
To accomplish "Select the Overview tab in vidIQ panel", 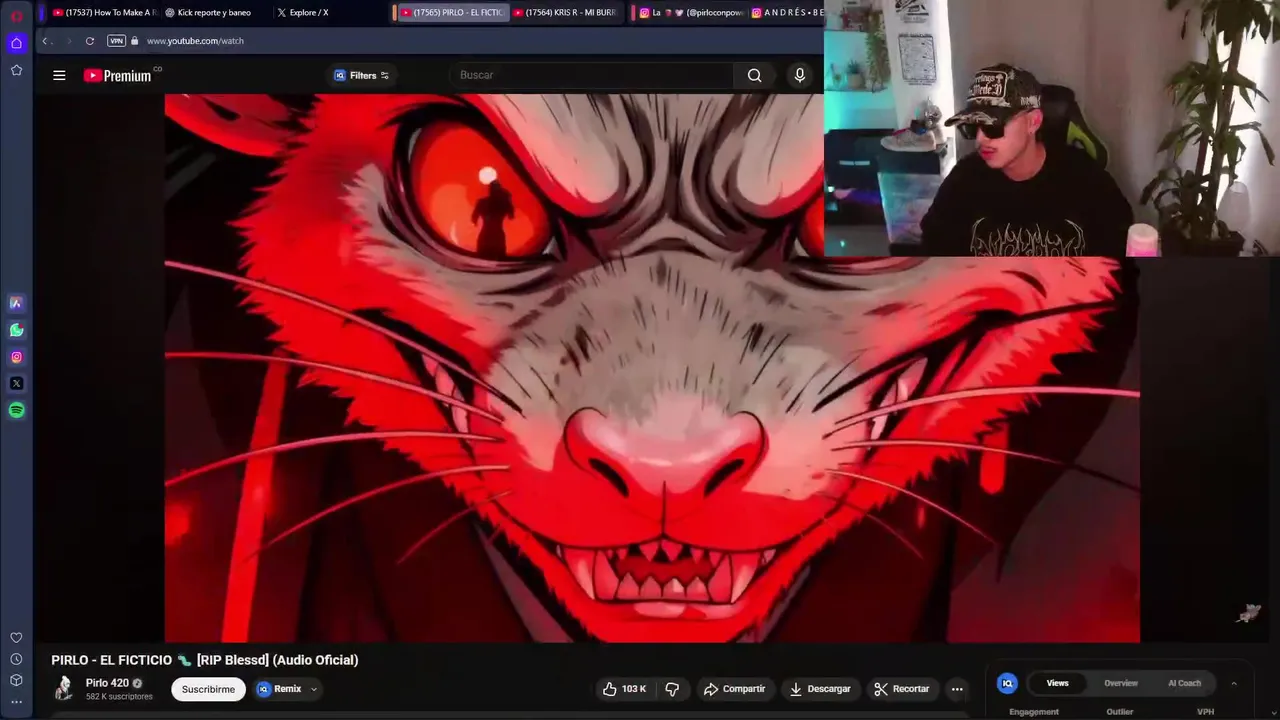I will 1121,683.
